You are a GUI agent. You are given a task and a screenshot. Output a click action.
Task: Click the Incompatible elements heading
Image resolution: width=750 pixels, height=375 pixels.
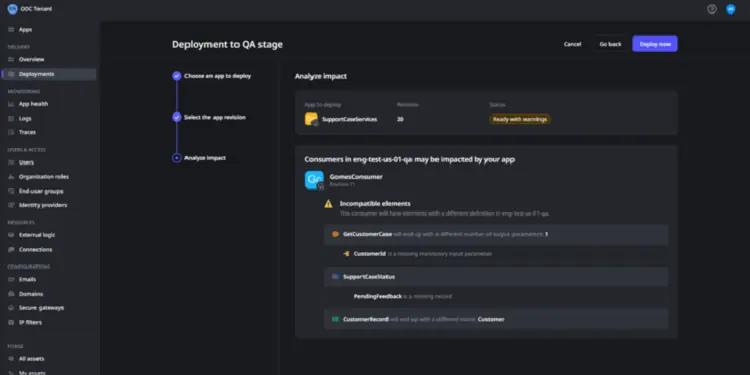point(375,204)
